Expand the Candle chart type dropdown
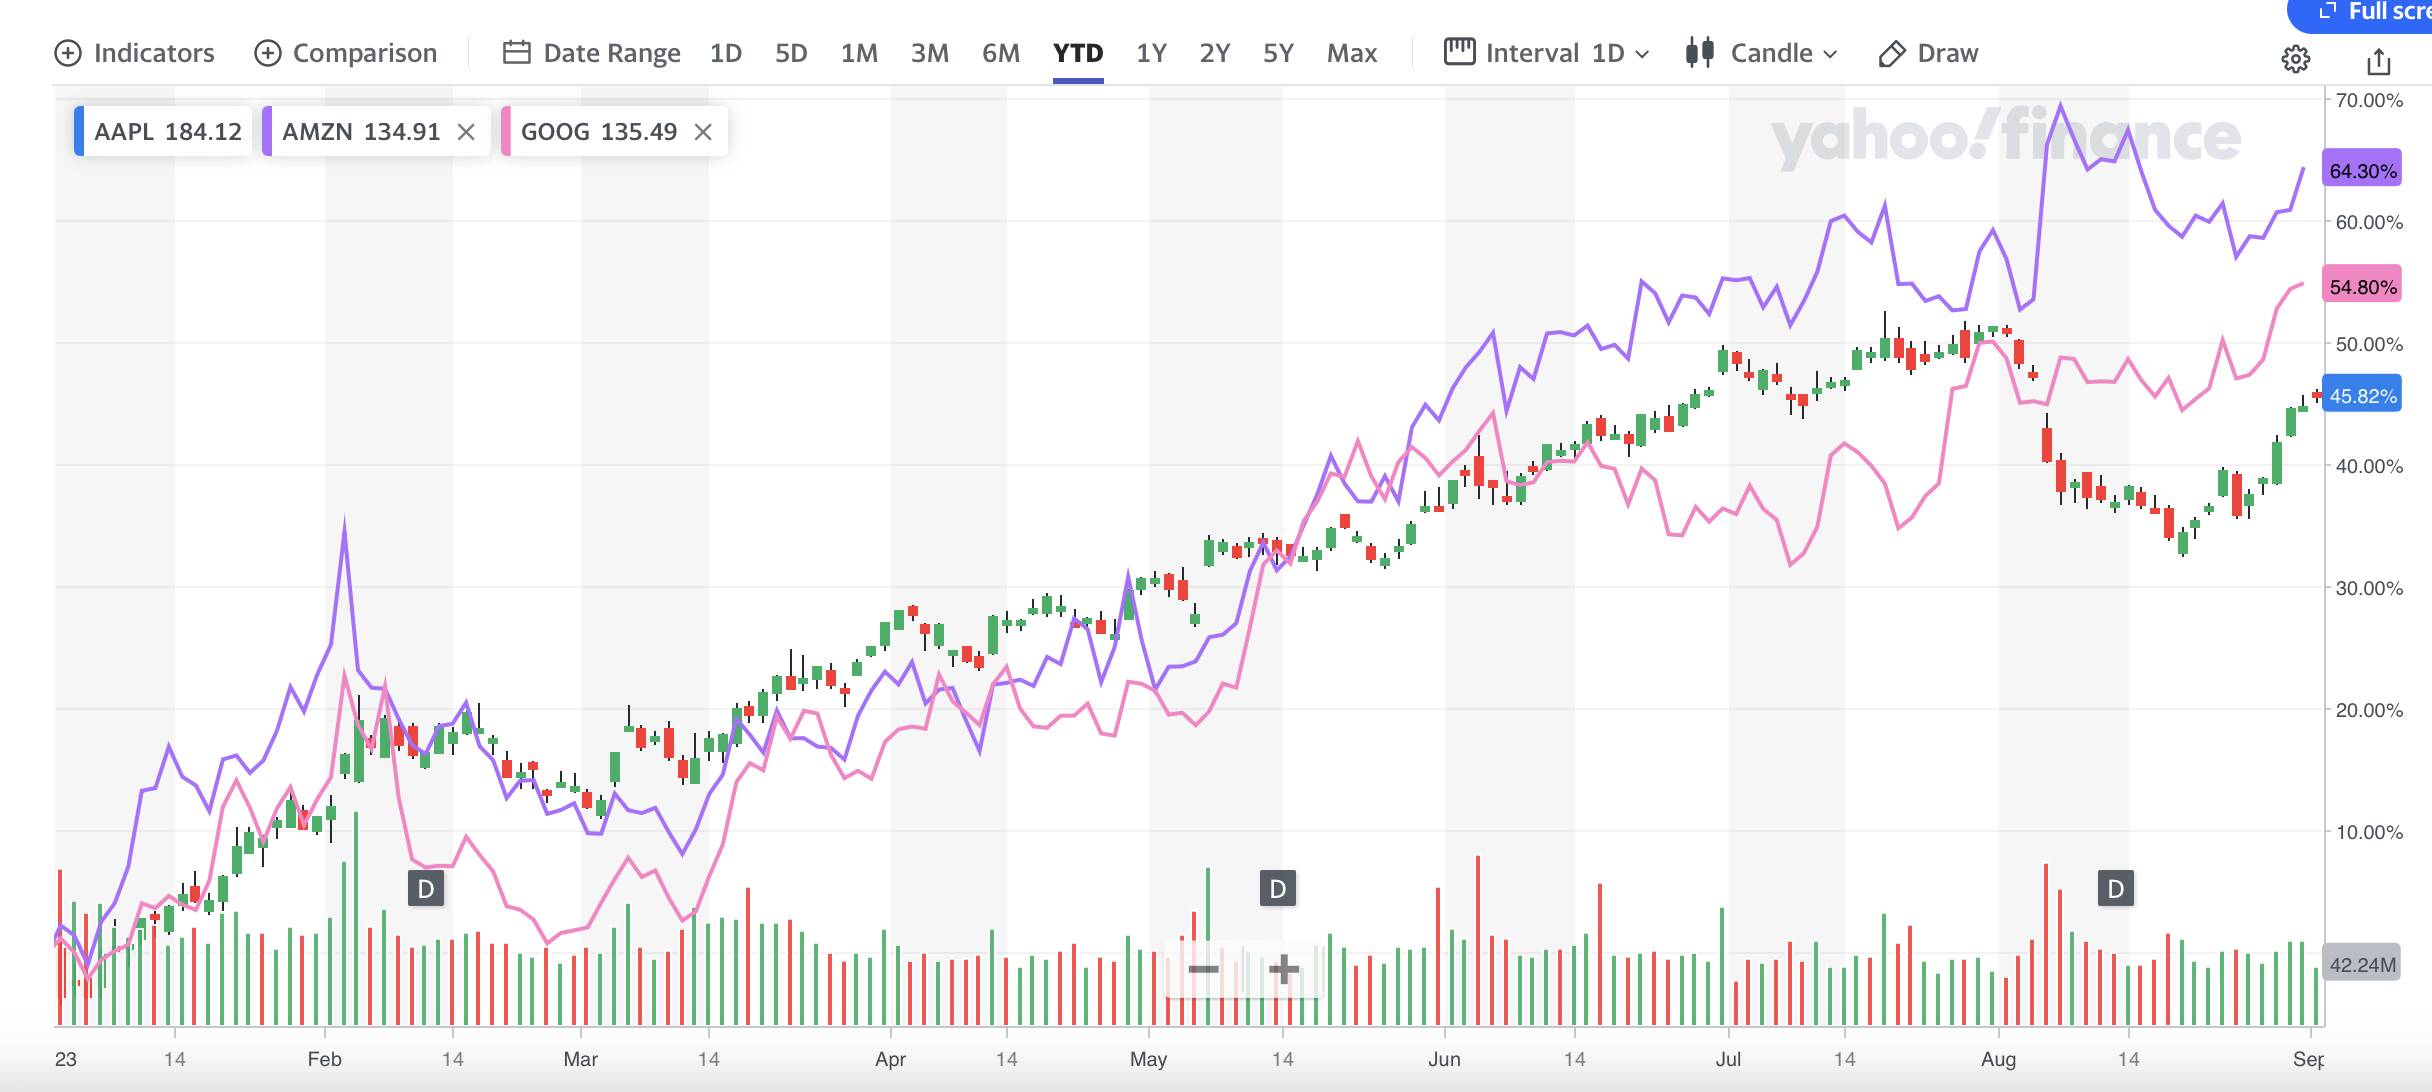 (x=1761, y=53)
